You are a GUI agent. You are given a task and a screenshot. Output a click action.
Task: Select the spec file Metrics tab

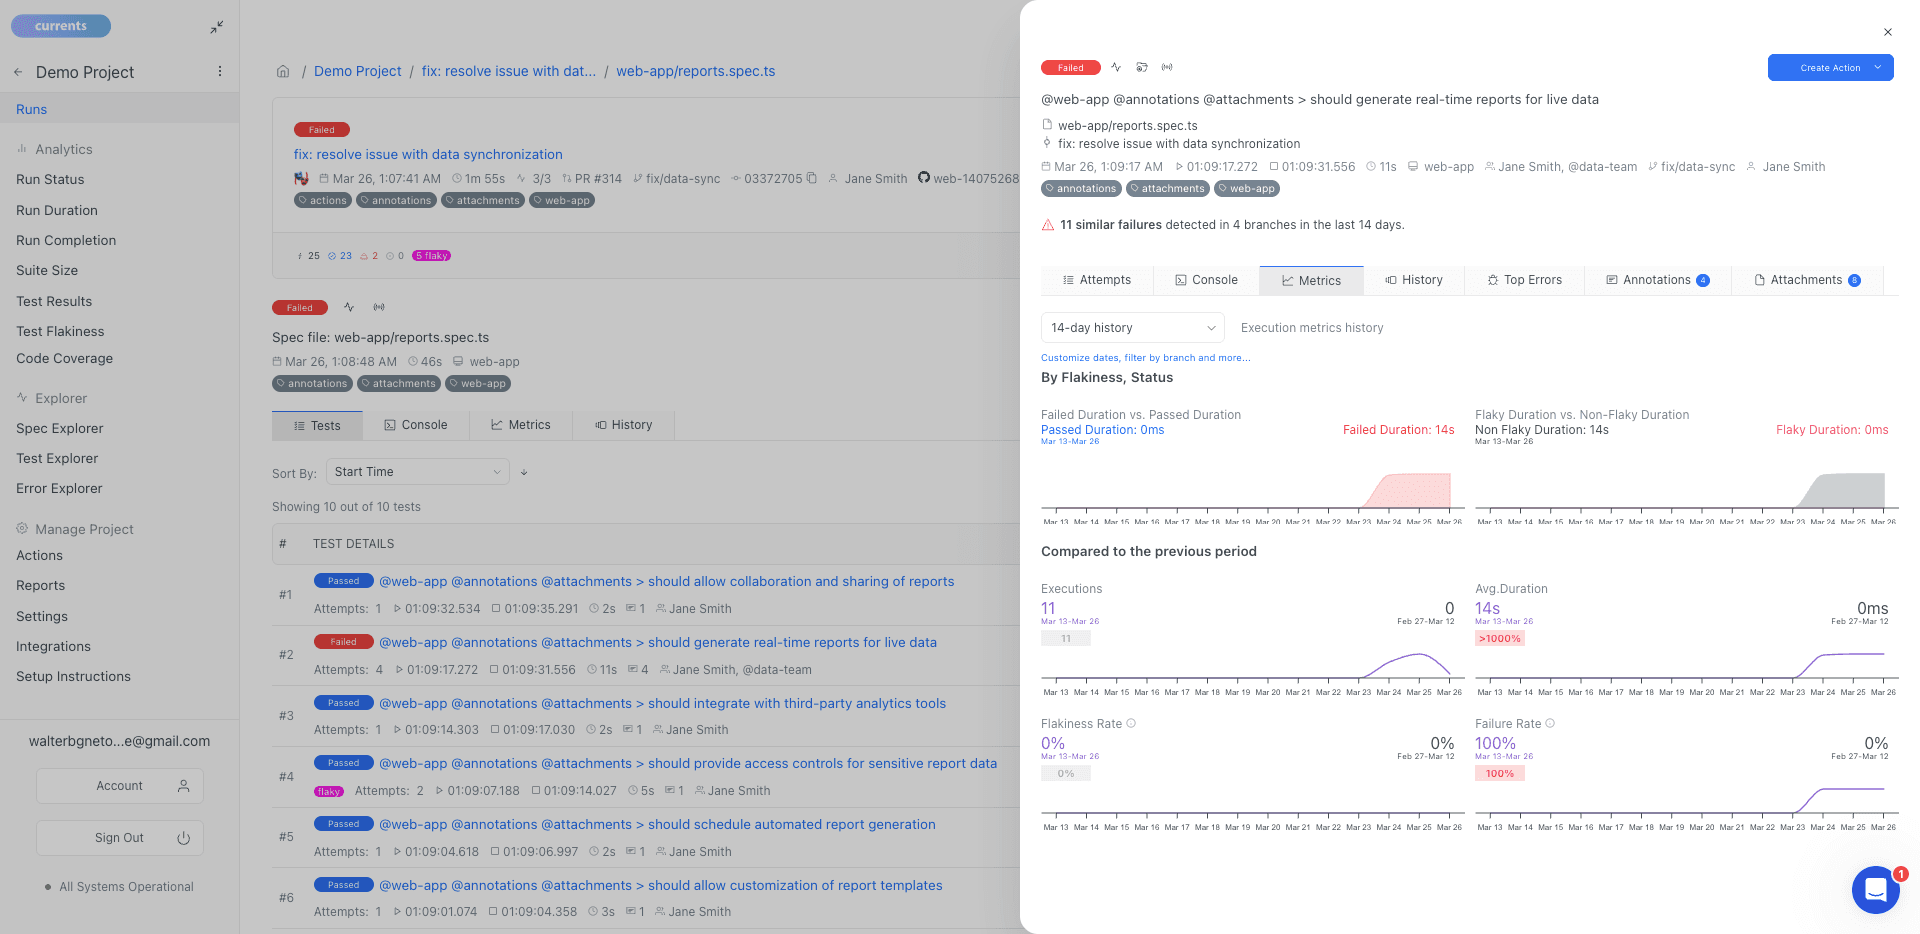[x=521, y=425]
